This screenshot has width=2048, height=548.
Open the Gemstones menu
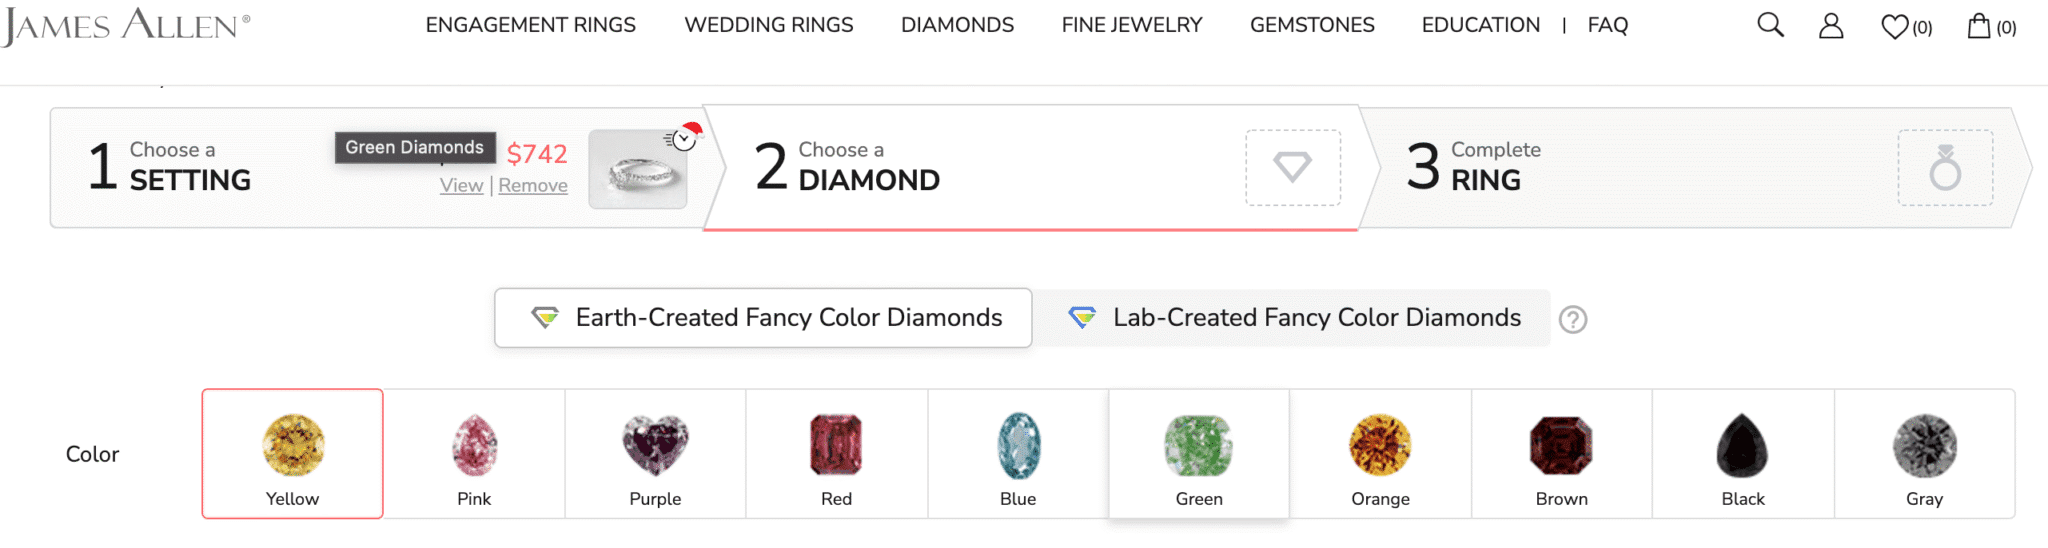point(1312,25)
